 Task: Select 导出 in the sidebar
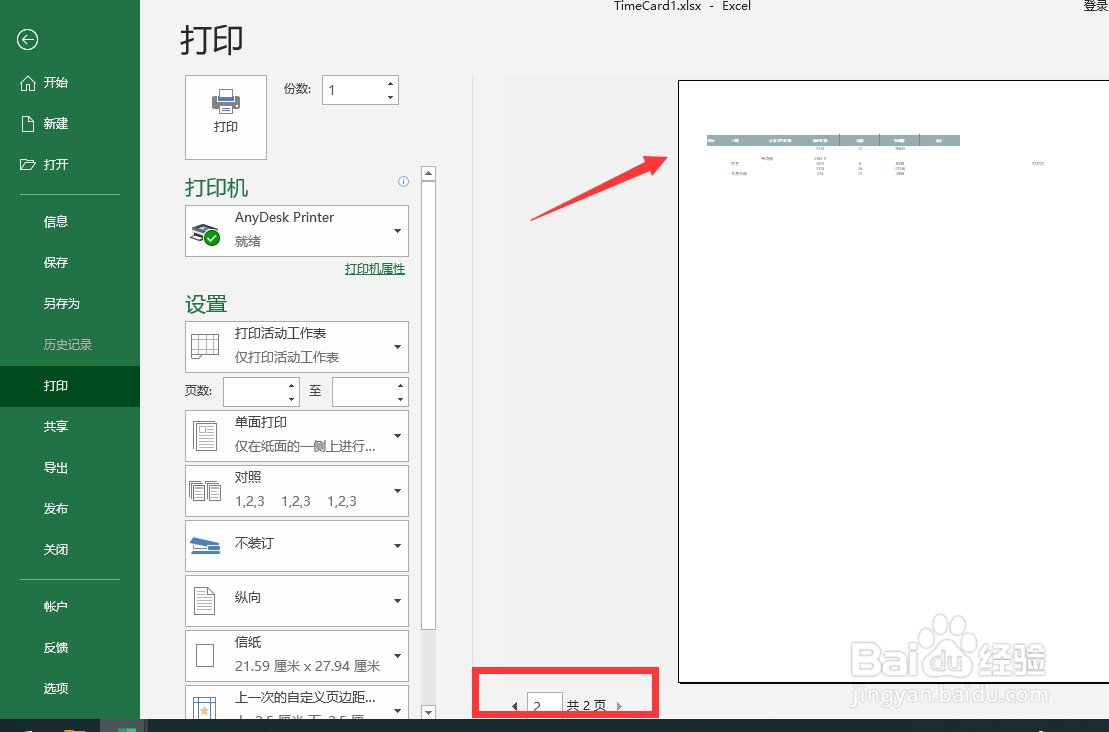[x=70, y=468]
